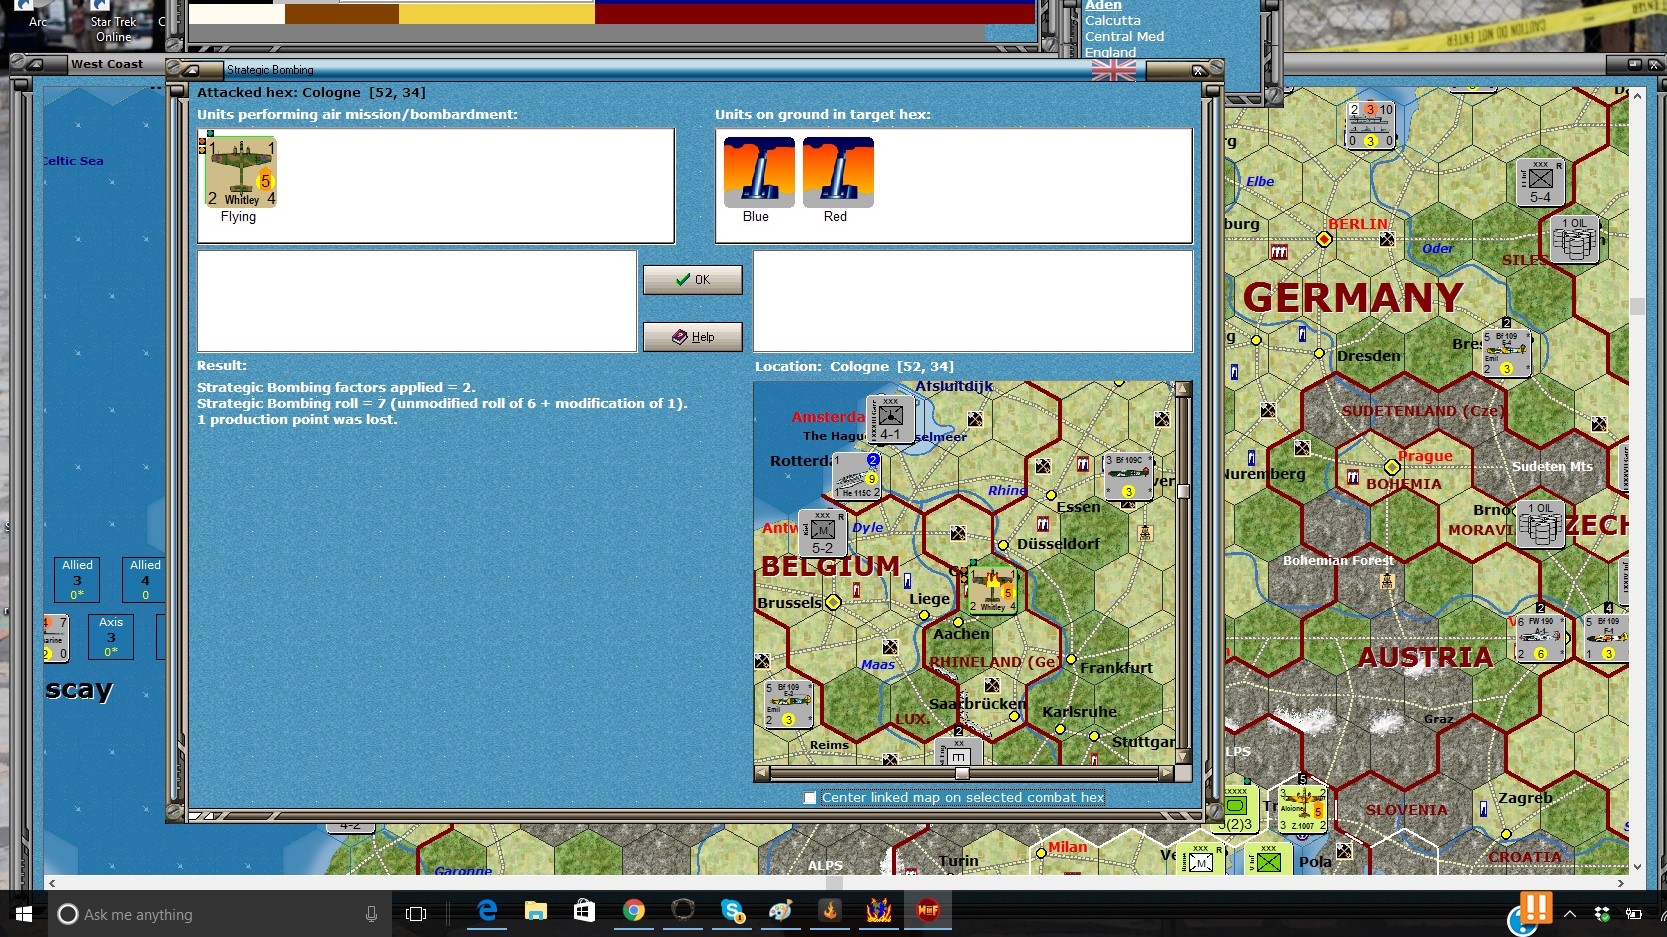Select the FW 190 fighter in Austria
Viewport: 1667px width, 937px height.
(1540, 638)
